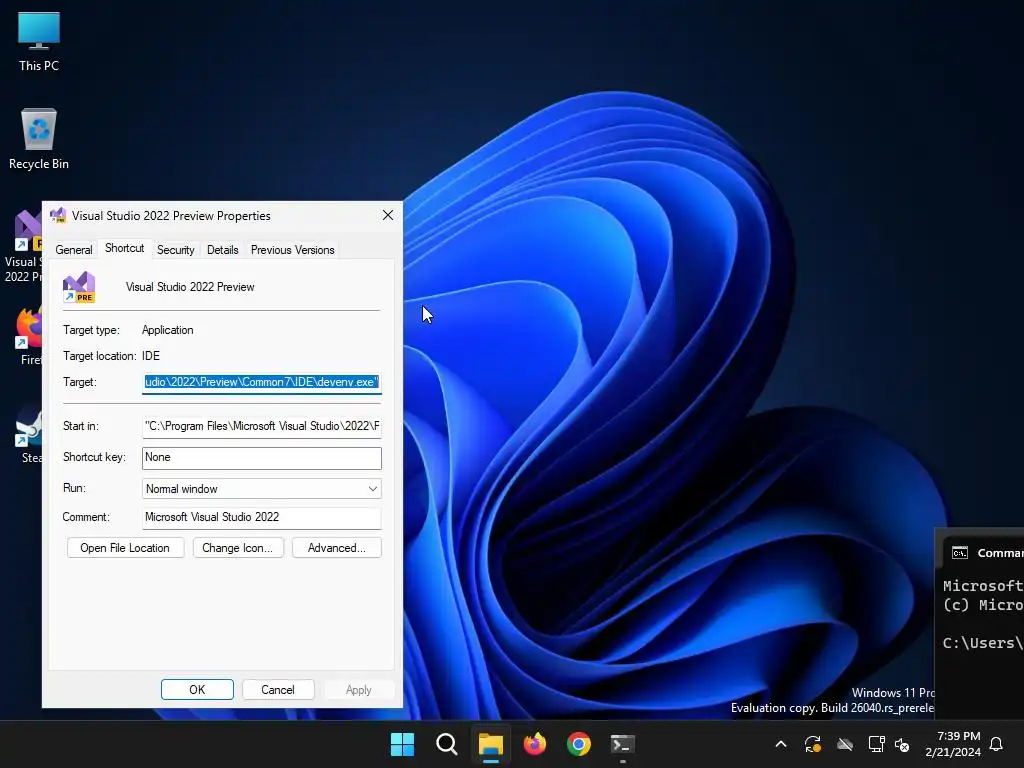Viewport: 1024px width, 768px height.
Task: Click the Windows Update tray icon
Action: [x=813, y=744]
